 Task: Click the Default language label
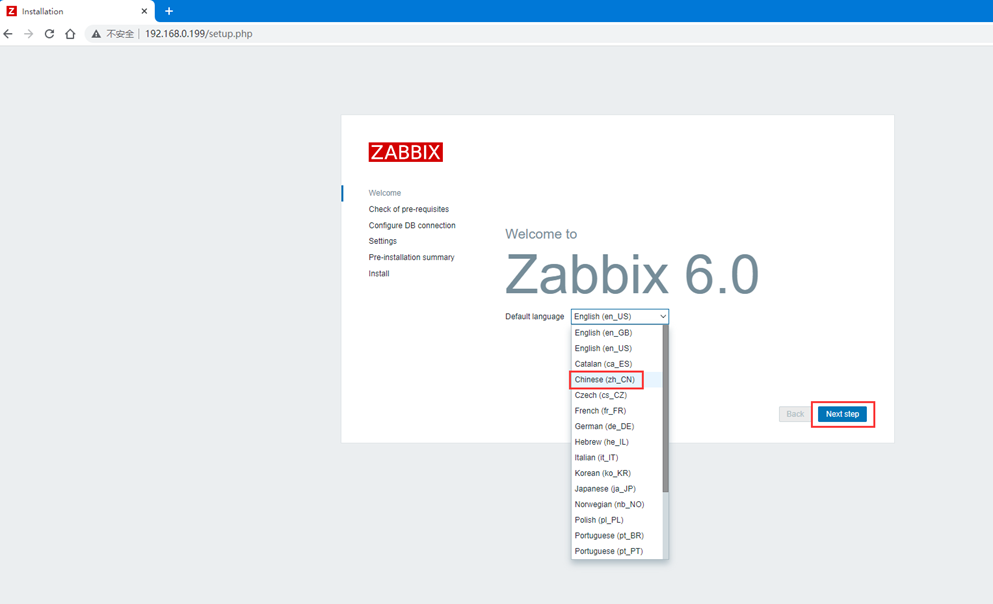[534, 317]
